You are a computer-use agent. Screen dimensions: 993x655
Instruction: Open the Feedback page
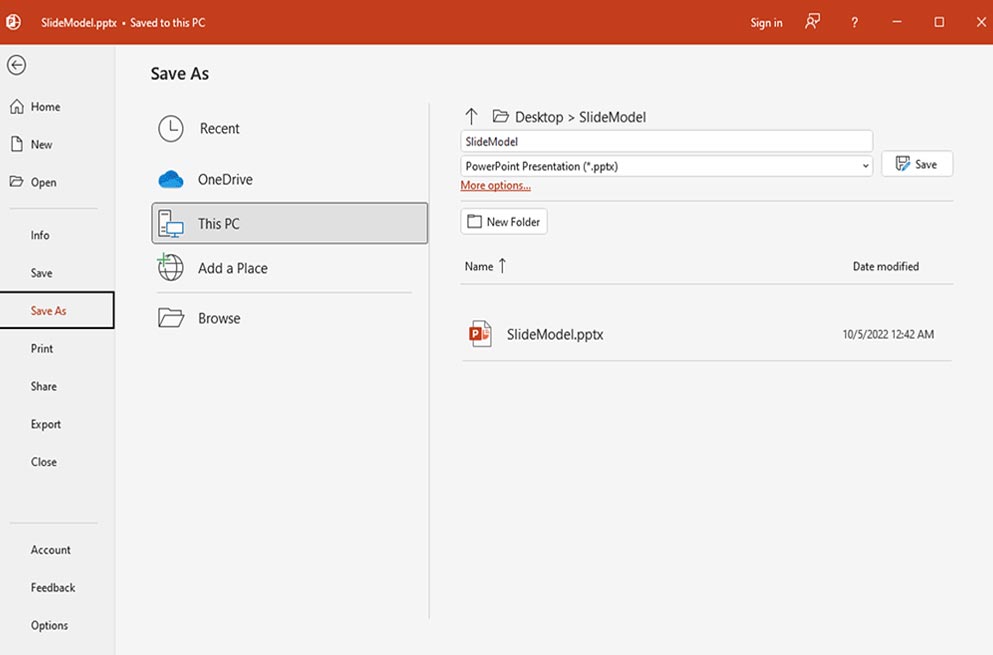53,588
